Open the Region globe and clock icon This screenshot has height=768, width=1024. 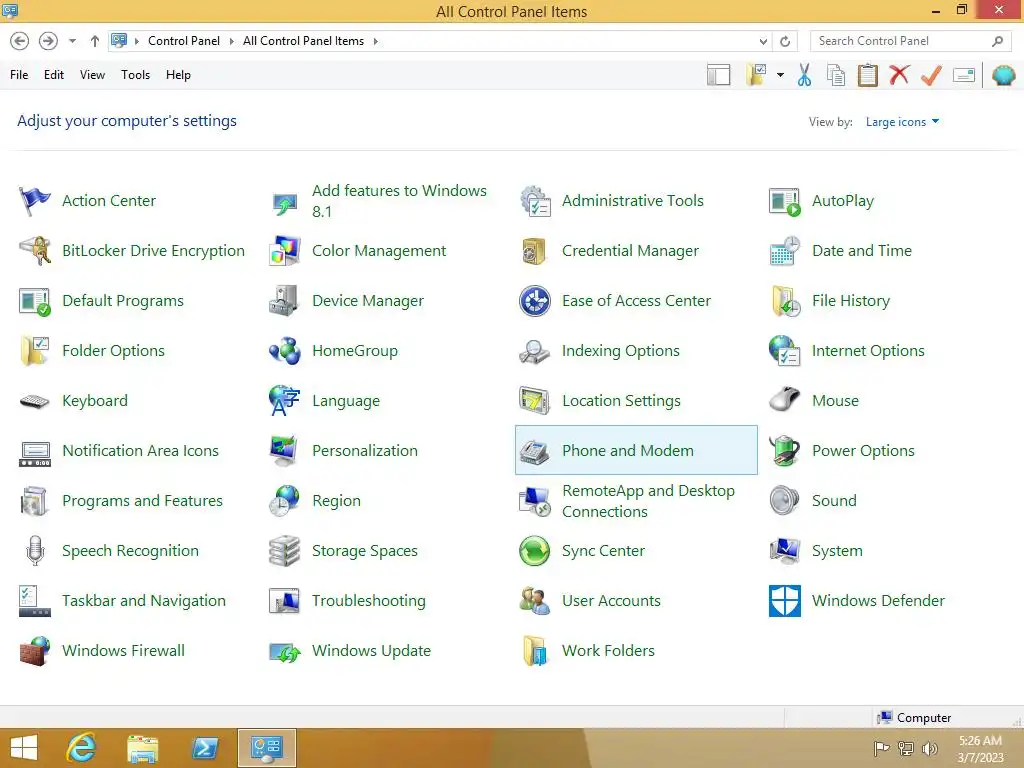(285, 501)
